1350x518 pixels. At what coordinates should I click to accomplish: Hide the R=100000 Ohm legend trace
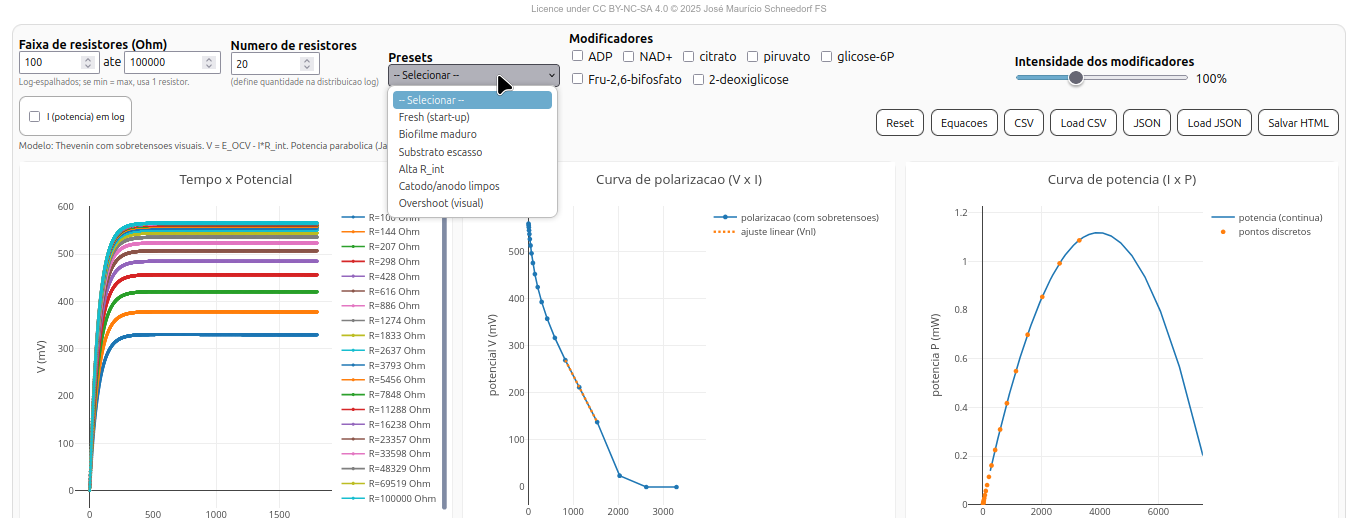click(401, 498)
